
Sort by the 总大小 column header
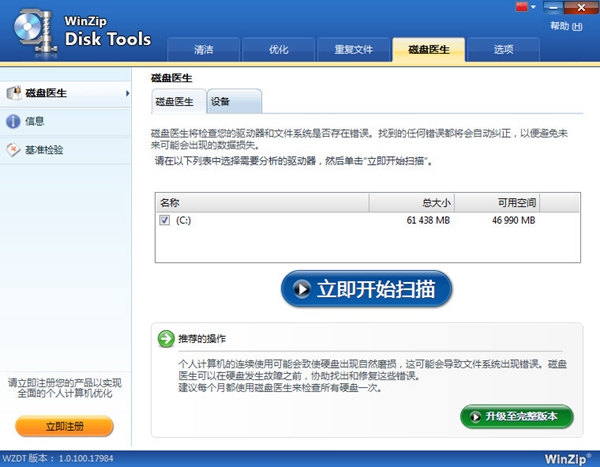(412, 202)
